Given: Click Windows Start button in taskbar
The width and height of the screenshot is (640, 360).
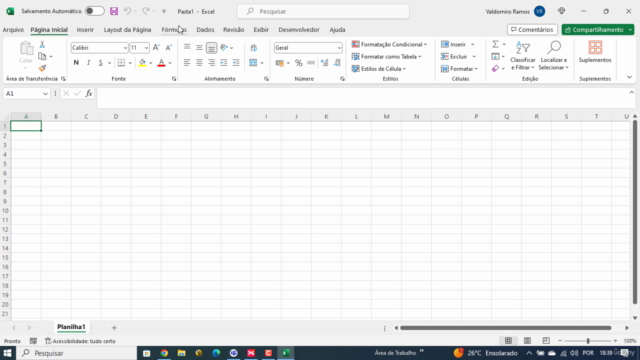Looking at the screenshot, I should click(x=7, y=353).
